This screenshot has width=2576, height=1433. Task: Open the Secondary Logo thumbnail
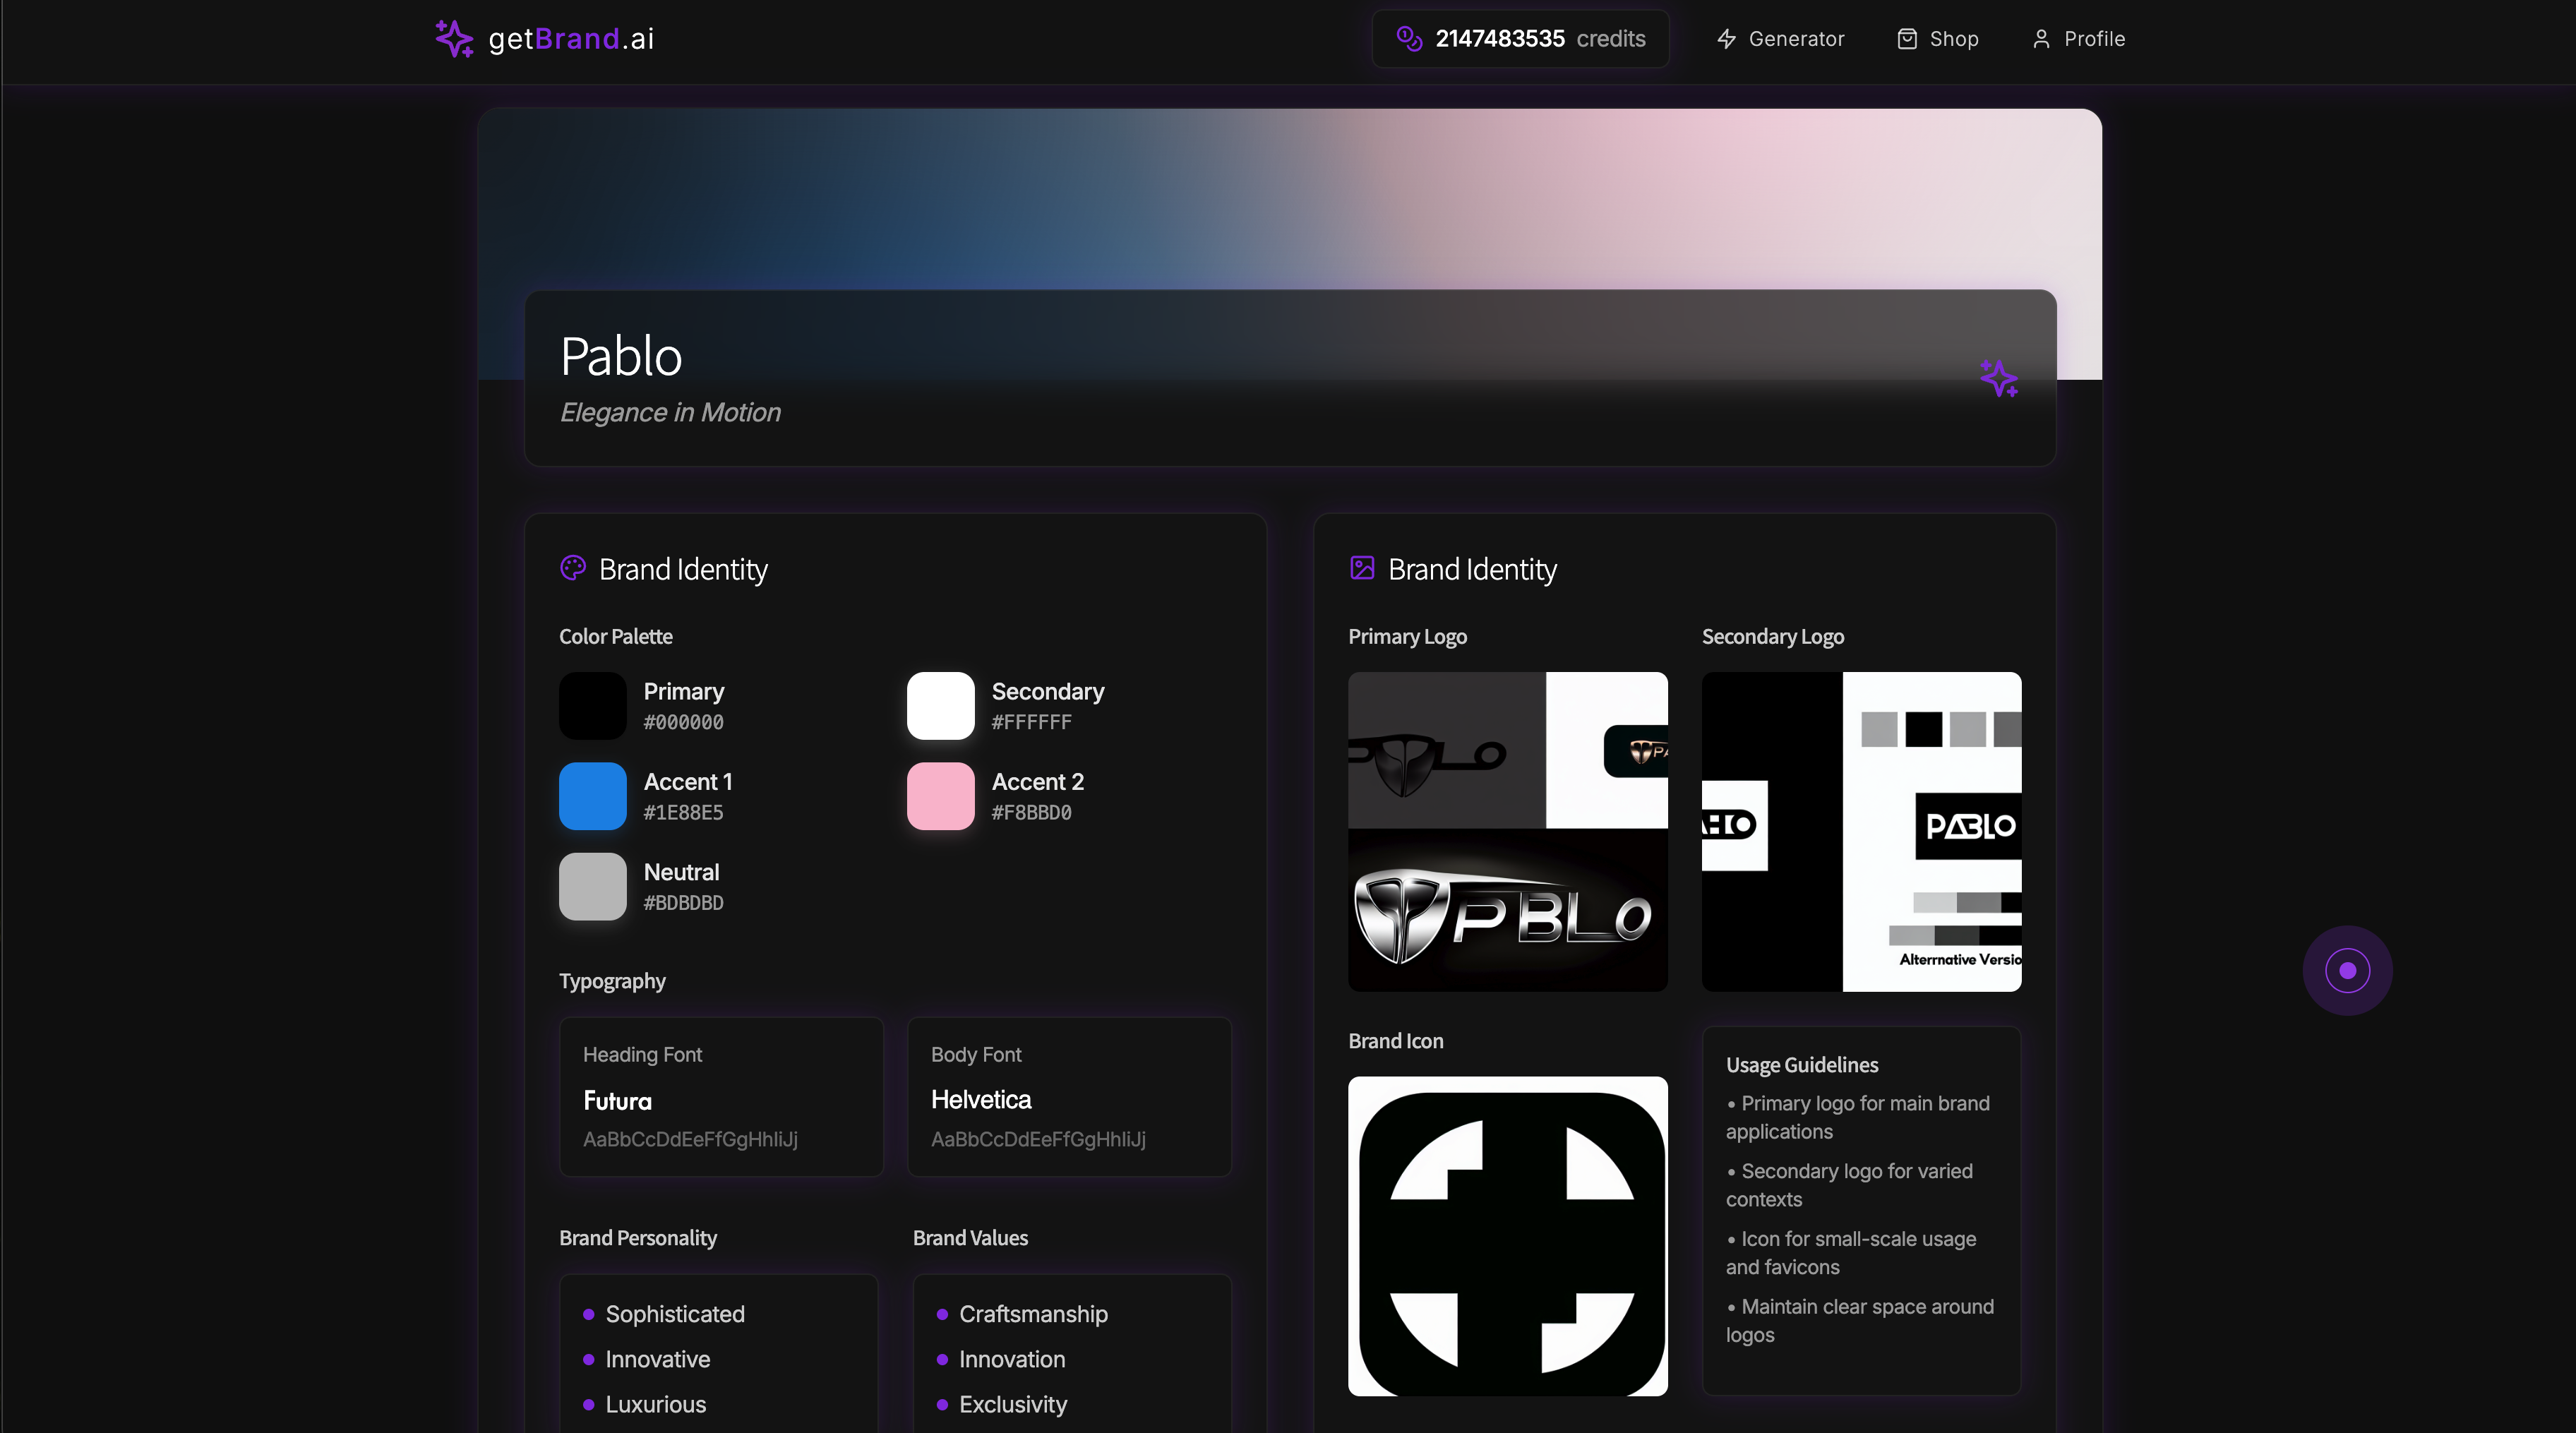coord(1861,831)
